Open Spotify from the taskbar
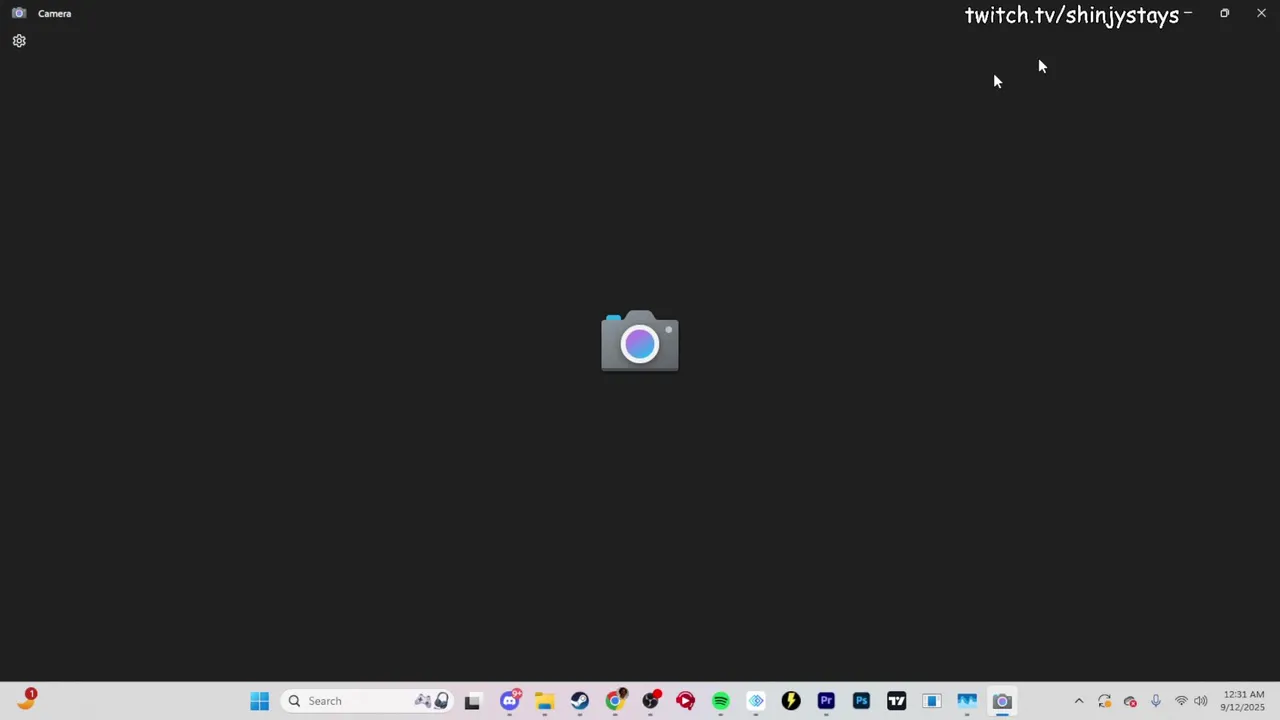This screenshot has width=1280, height=720. [721, 701]
